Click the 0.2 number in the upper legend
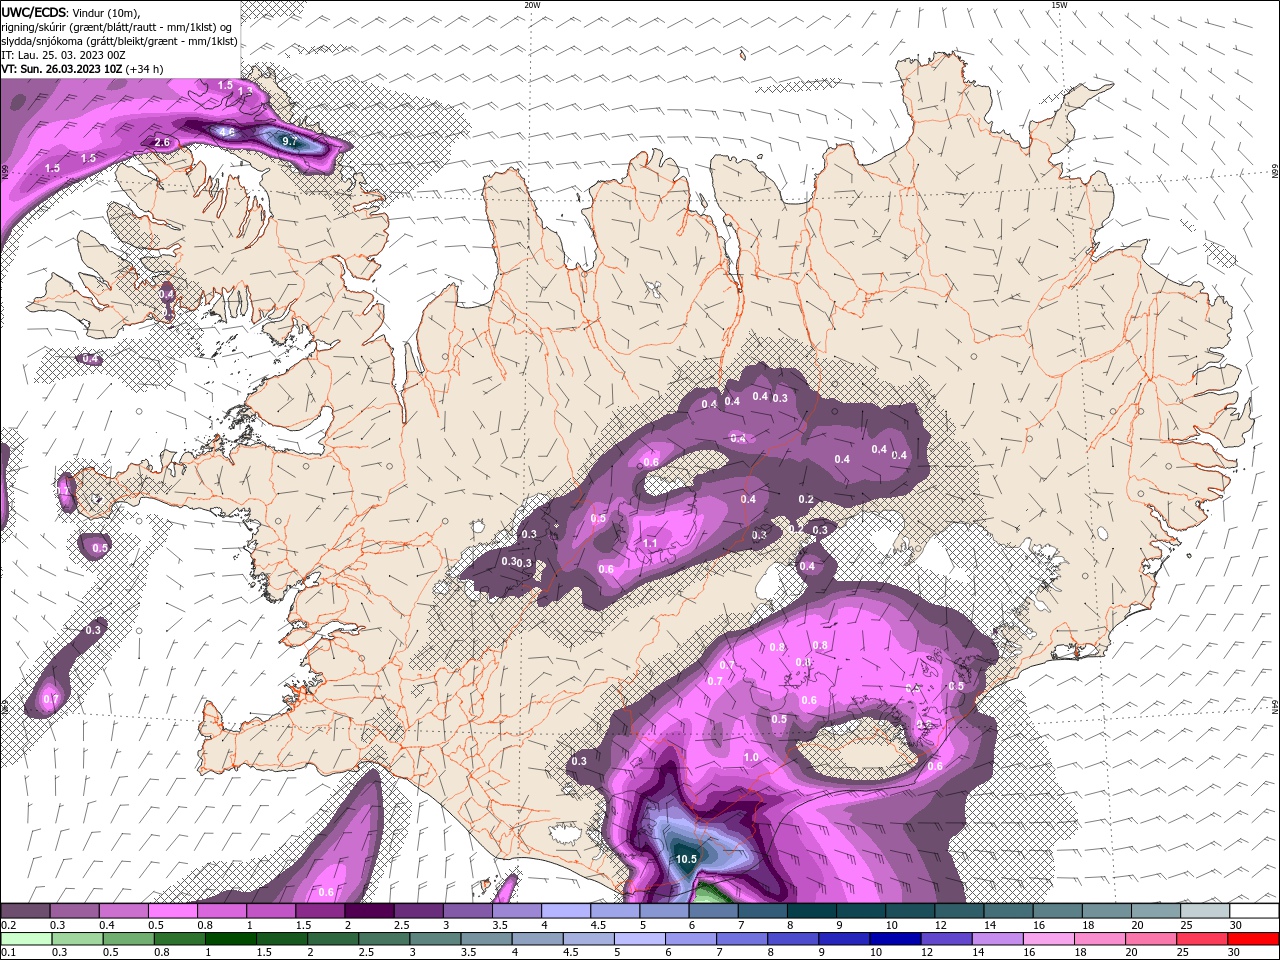 pos(9,925)
